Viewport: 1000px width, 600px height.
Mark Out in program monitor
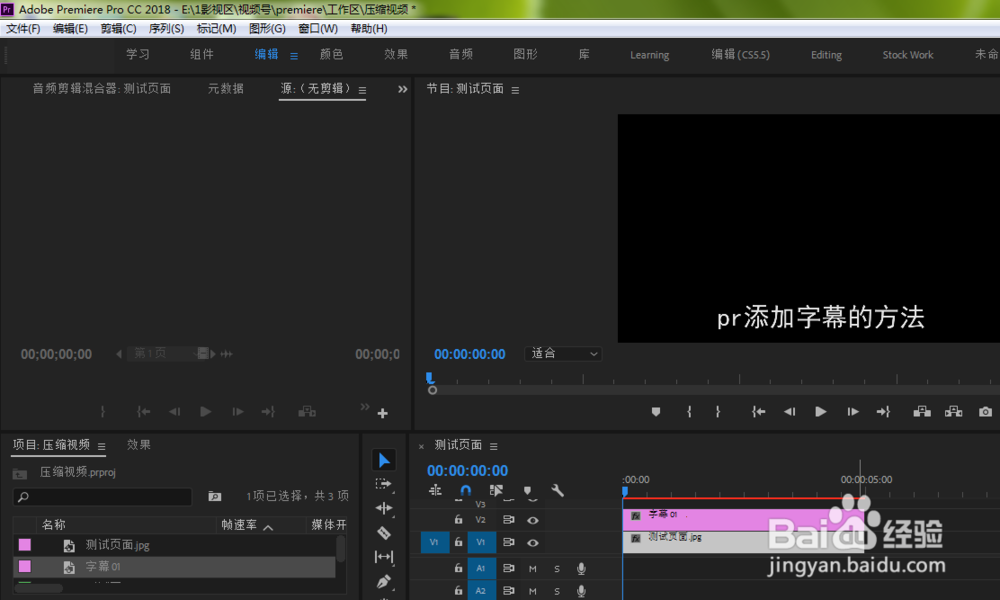[x=718, y=412]
